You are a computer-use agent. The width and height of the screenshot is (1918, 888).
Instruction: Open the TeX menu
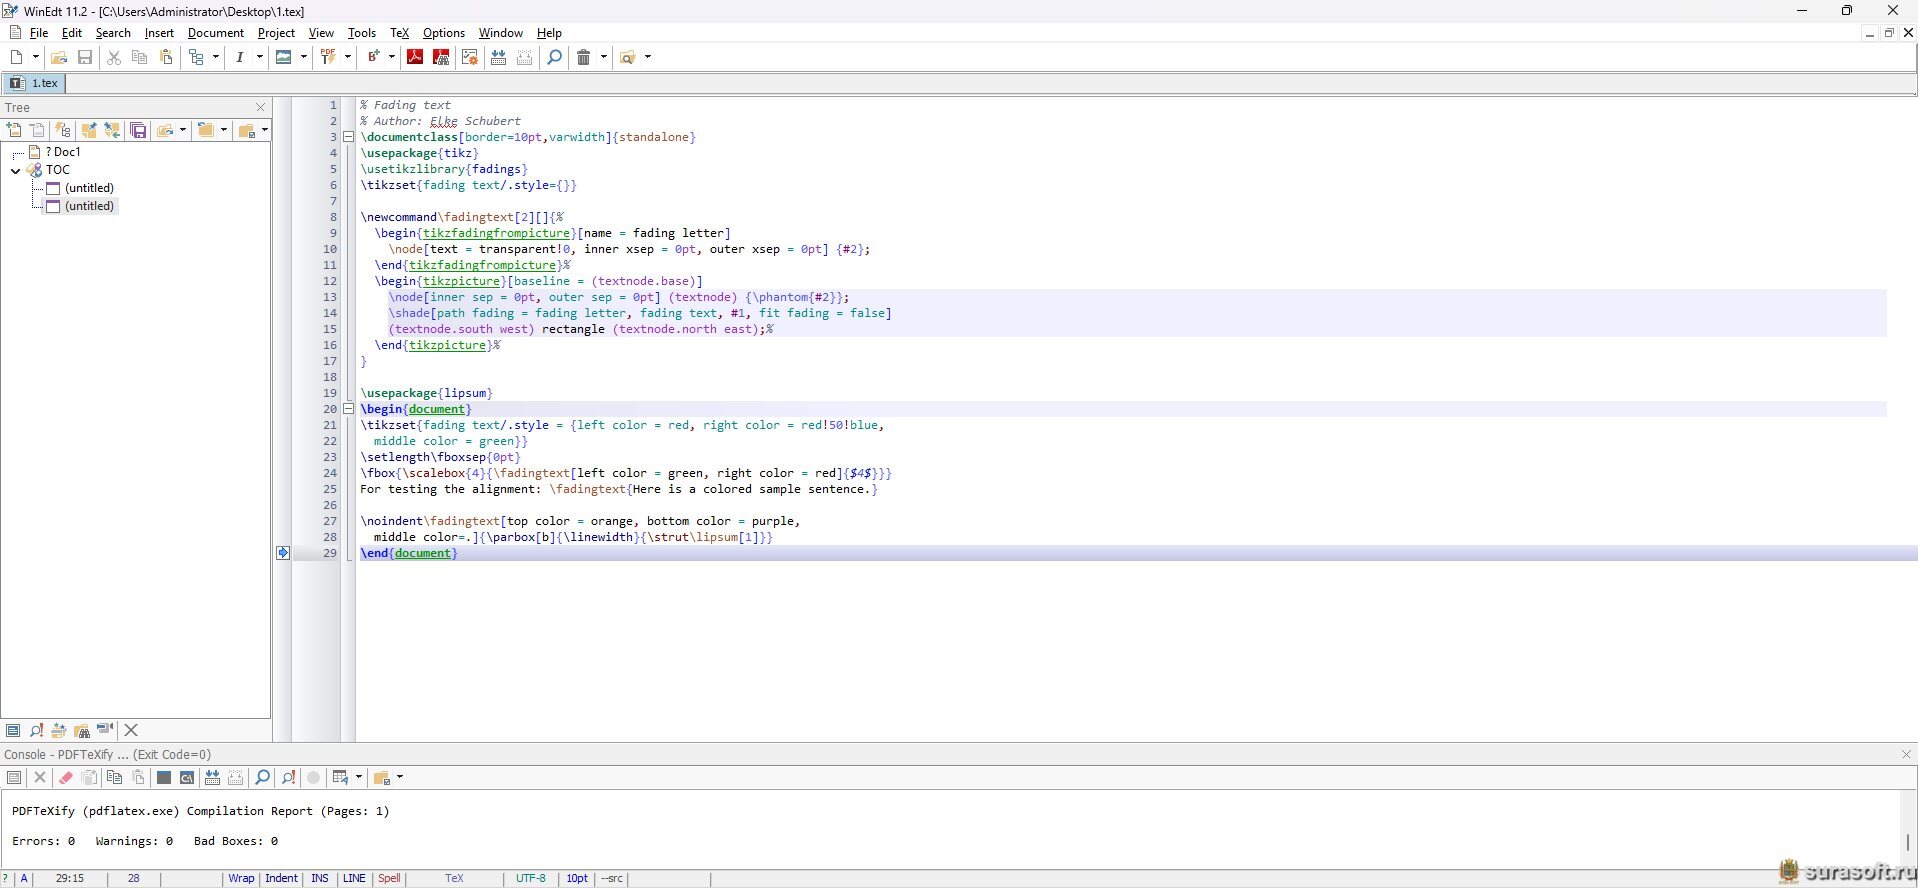point(400,33)
